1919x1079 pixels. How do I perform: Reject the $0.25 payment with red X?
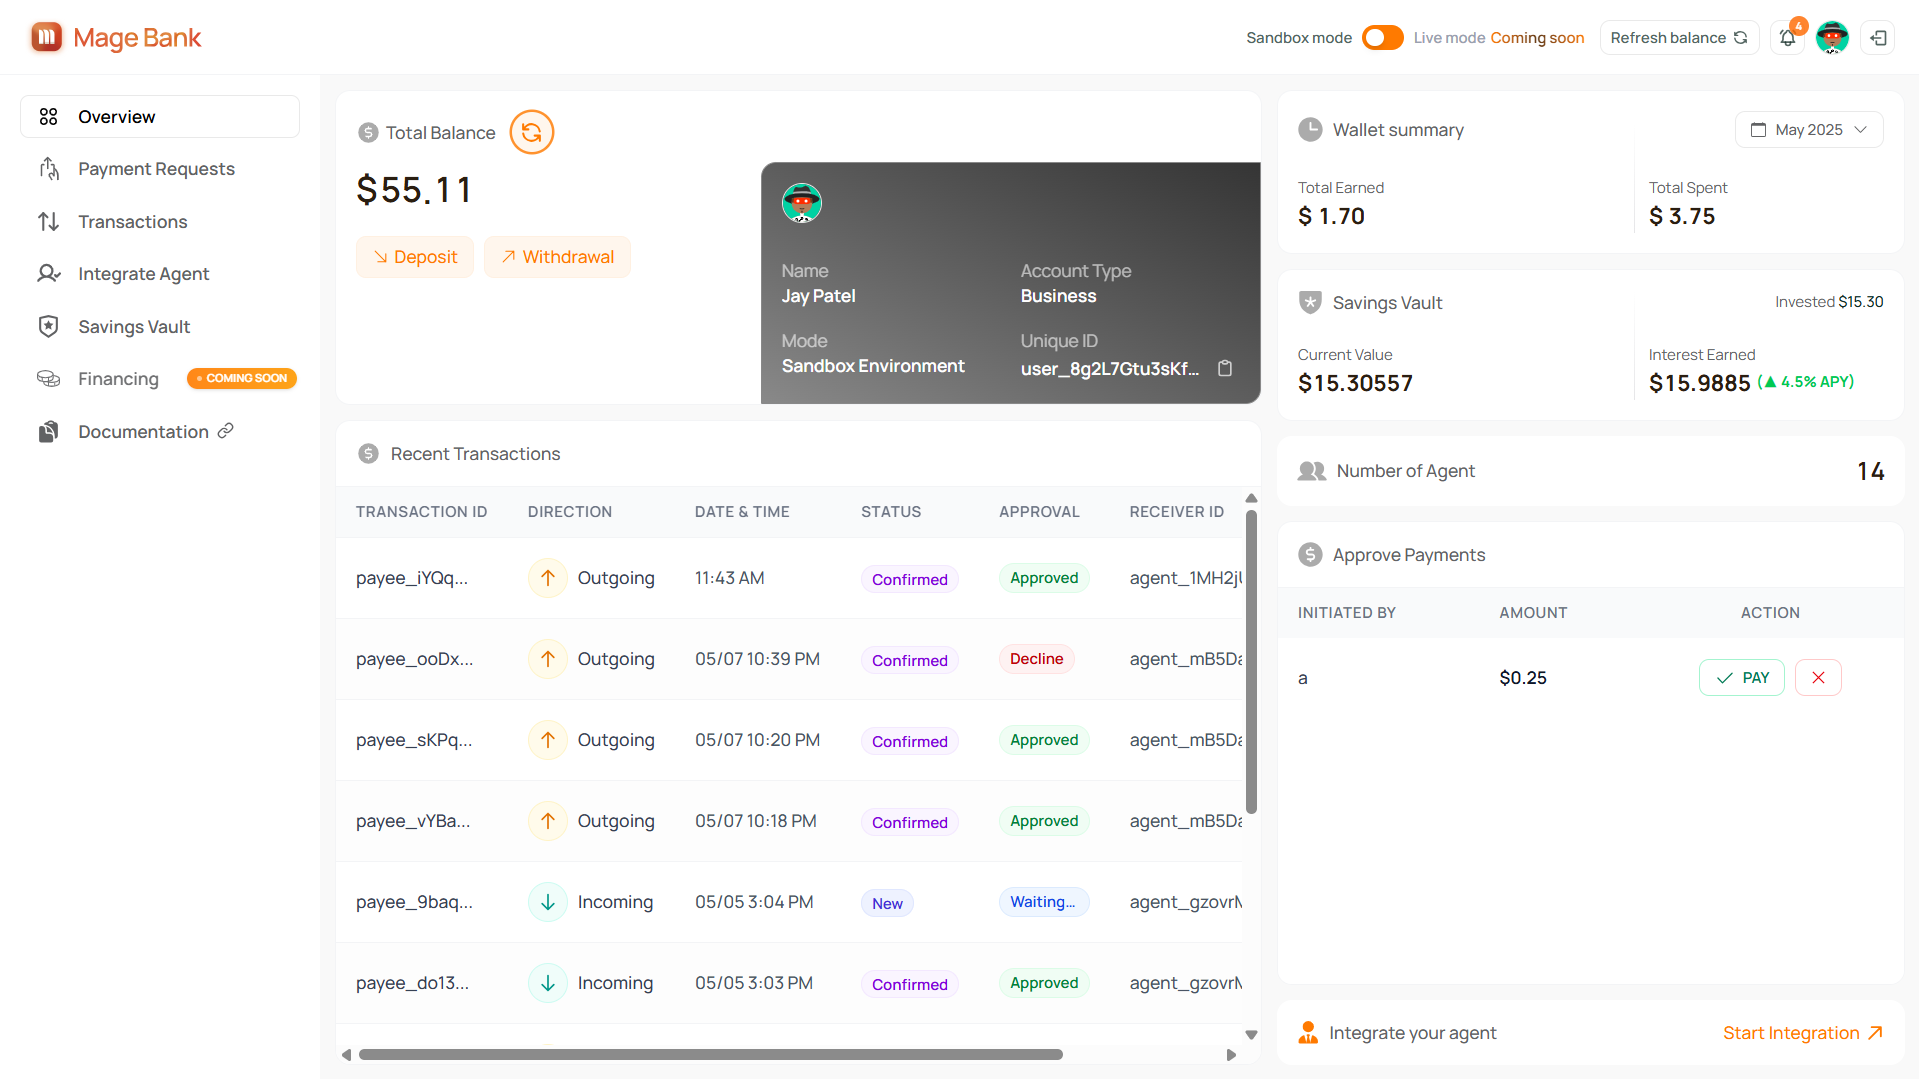coord(1818,678)
